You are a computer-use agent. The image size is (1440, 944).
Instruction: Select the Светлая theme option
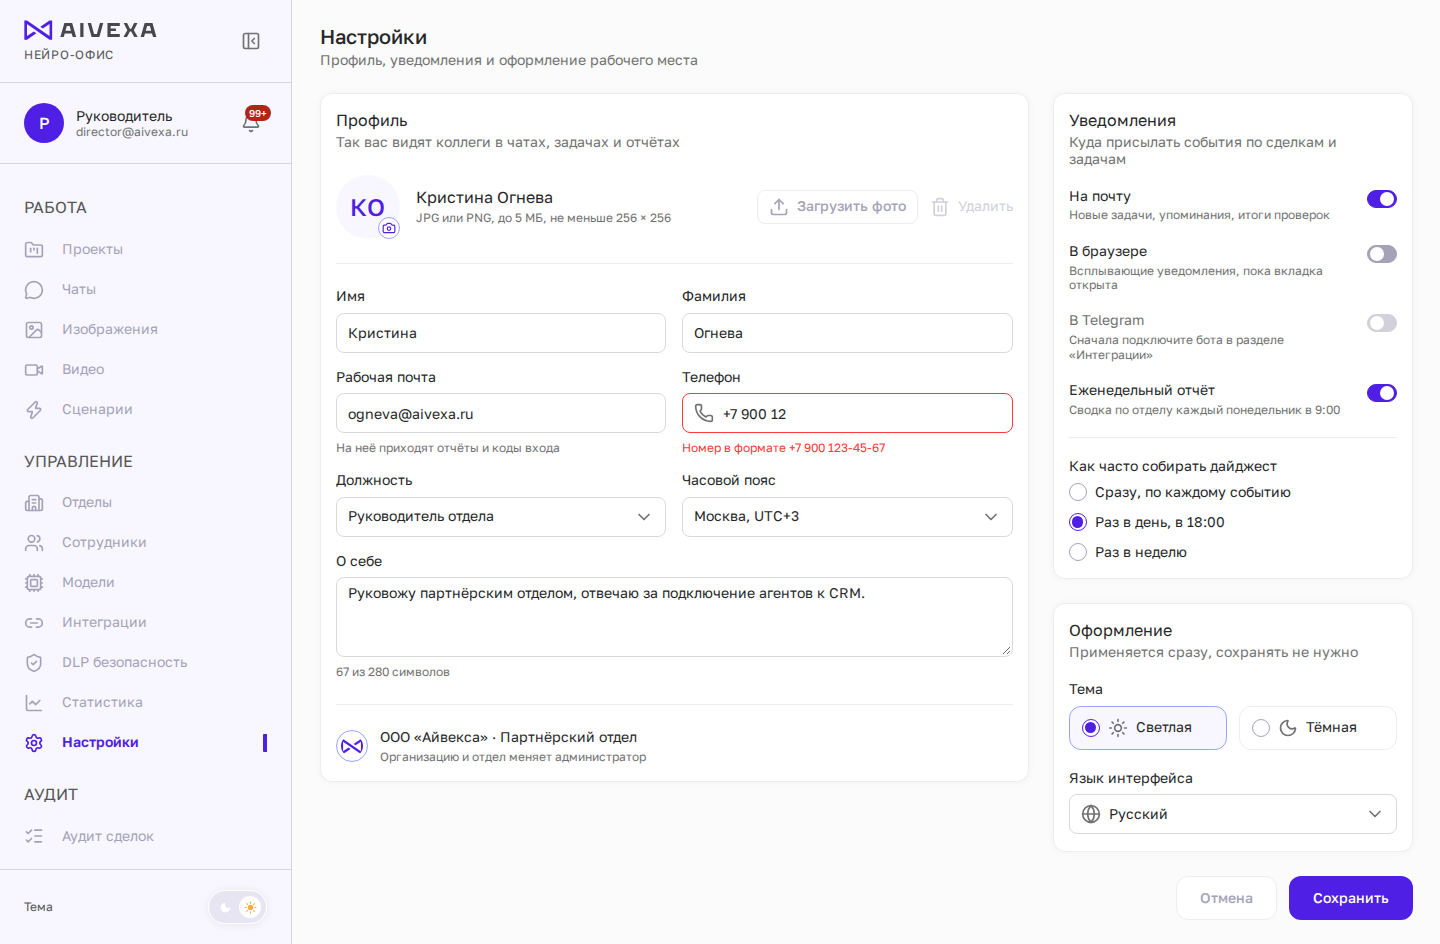1148,728
